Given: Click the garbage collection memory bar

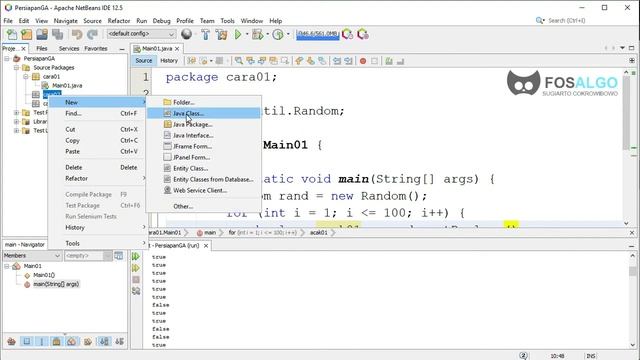Looking at the screenshot, I should pos(318,35).
